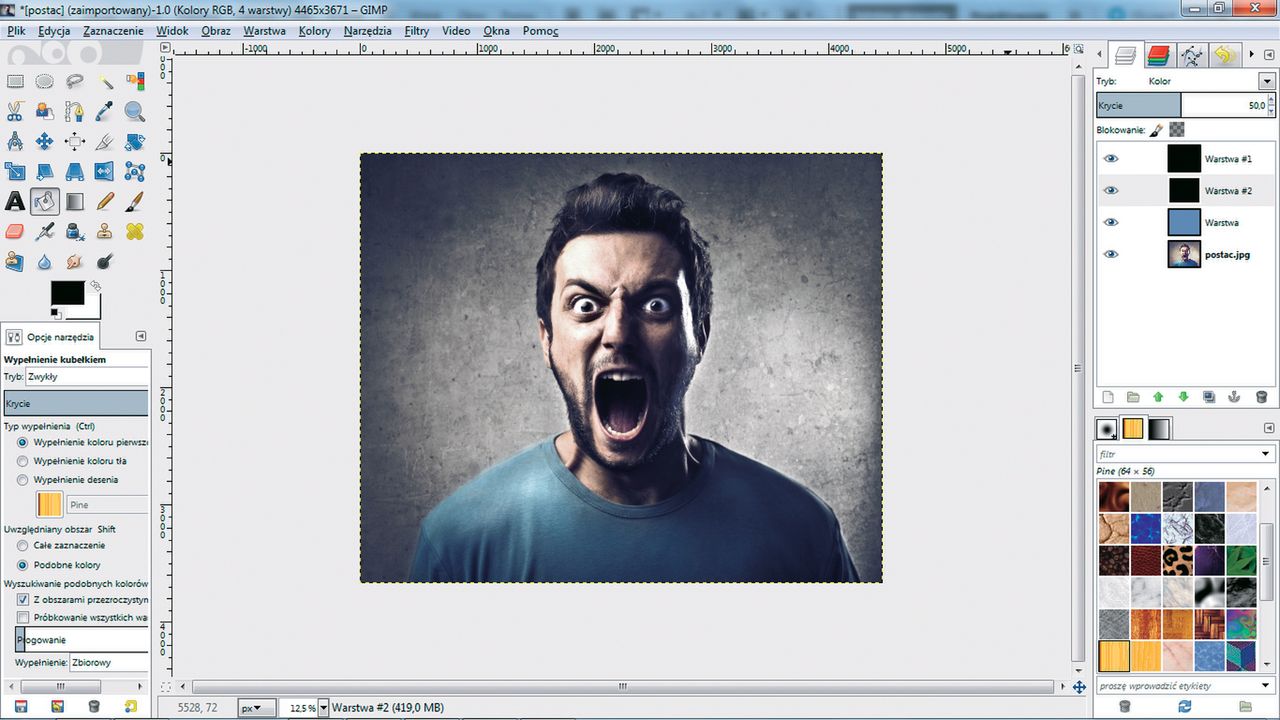Click the Pine pattern swatch in tool options
Screen dimensions: 1280x720
pos(50,504)
